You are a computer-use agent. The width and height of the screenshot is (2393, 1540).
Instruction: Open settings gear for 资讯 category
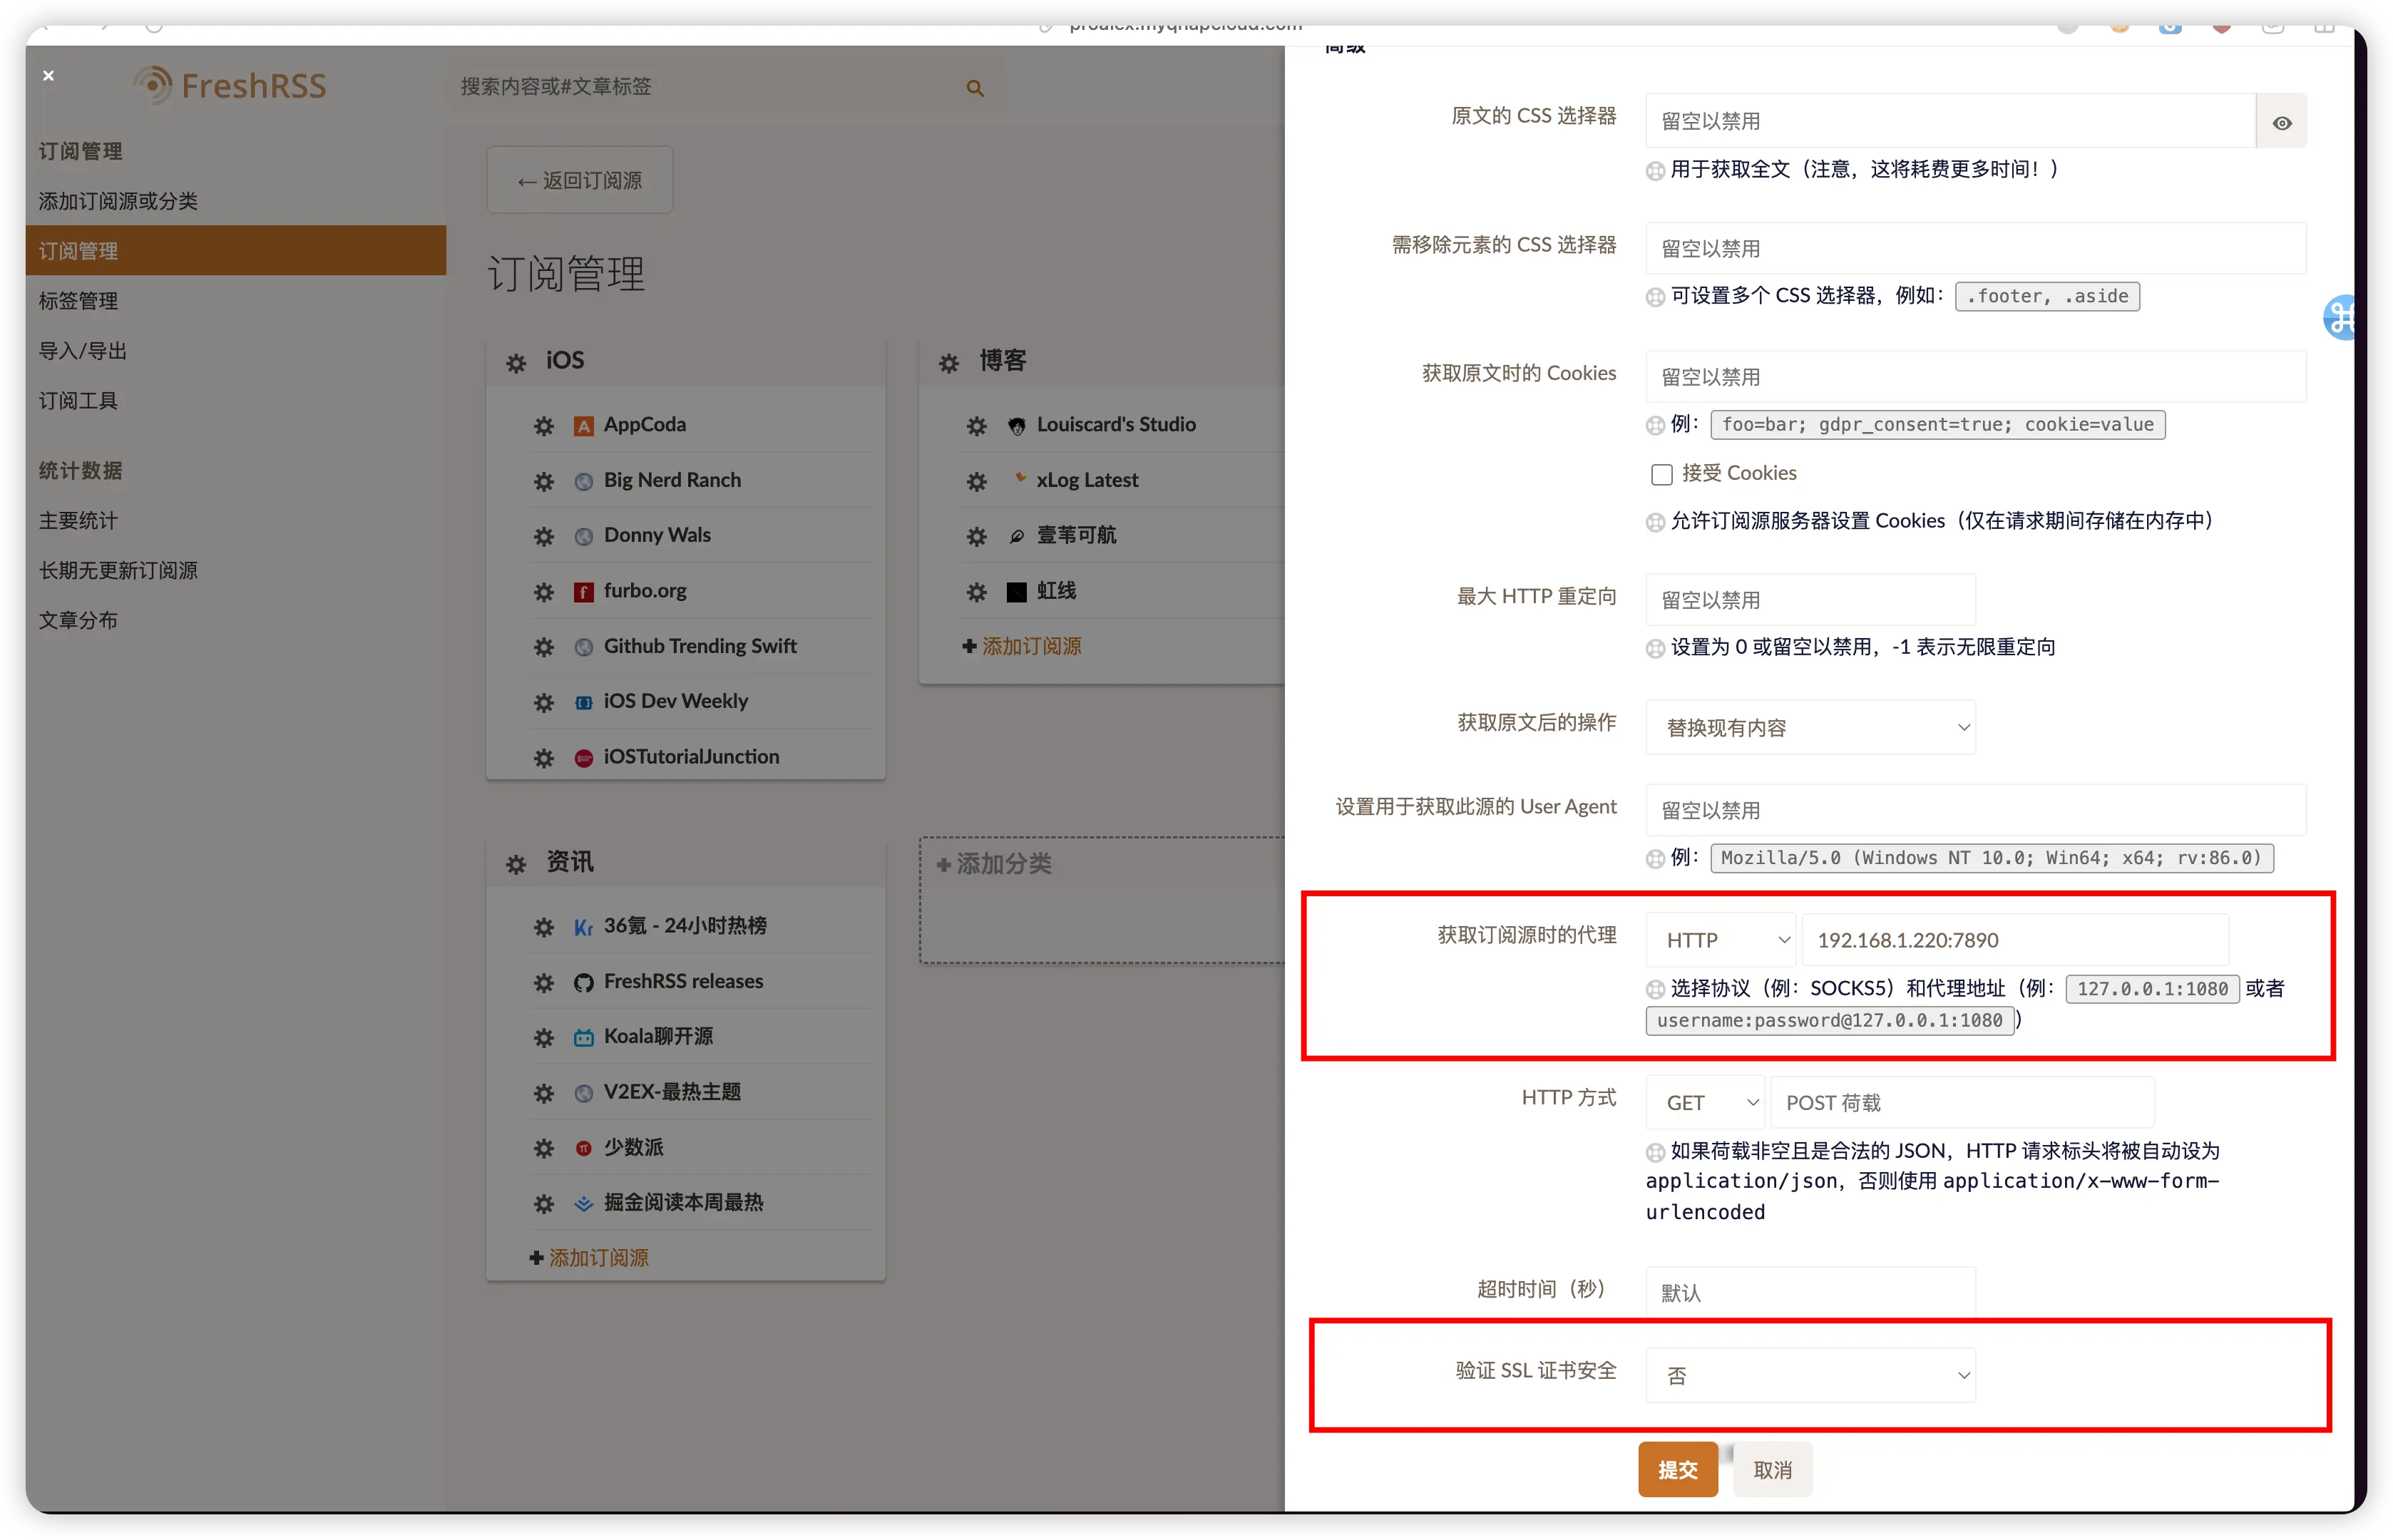(x=516, y=864)
